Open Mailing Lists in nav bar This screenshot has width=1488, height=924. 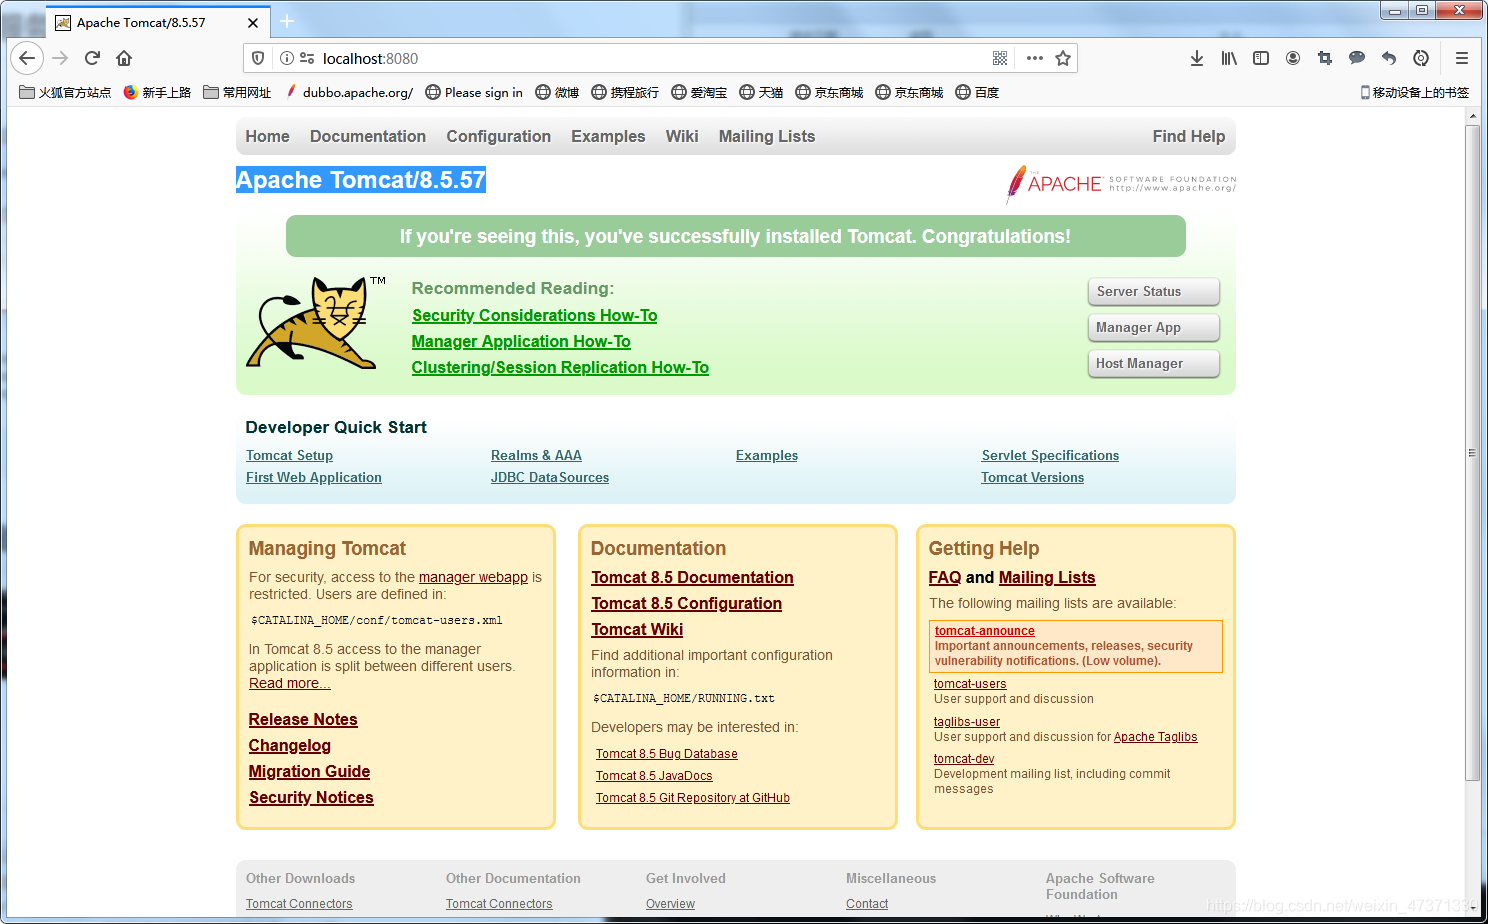click(767, 136)
